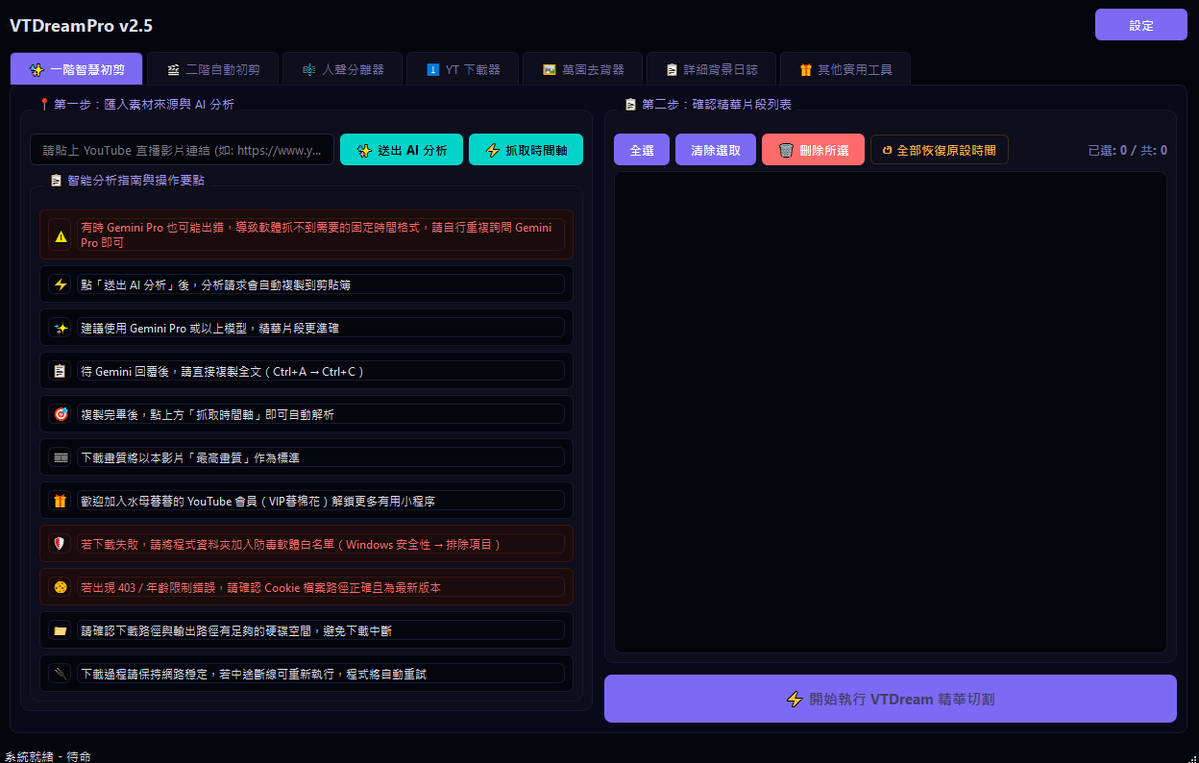Go to the 其他實用工具 tab
The height and width of the screenshot is (763, 1199).
pyautogui.click(x=845, y=70)
